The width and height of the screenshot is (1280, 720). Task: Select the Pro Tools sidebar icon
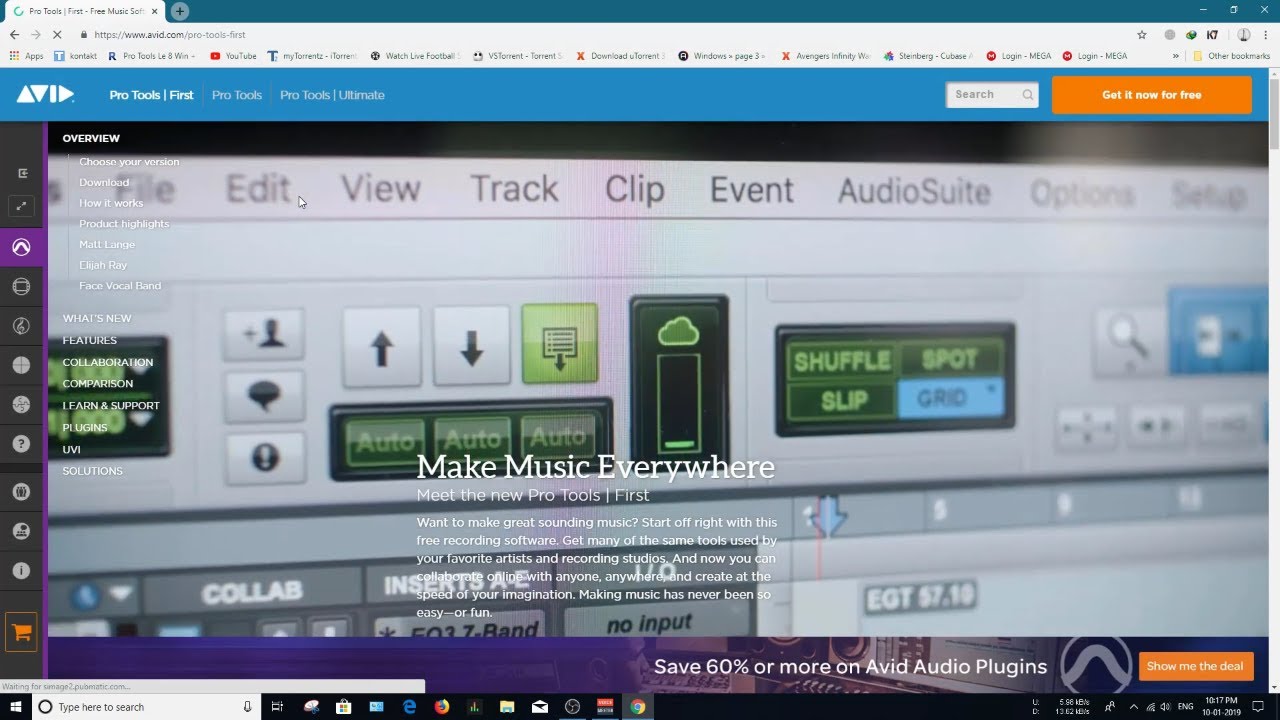(22, 247)
